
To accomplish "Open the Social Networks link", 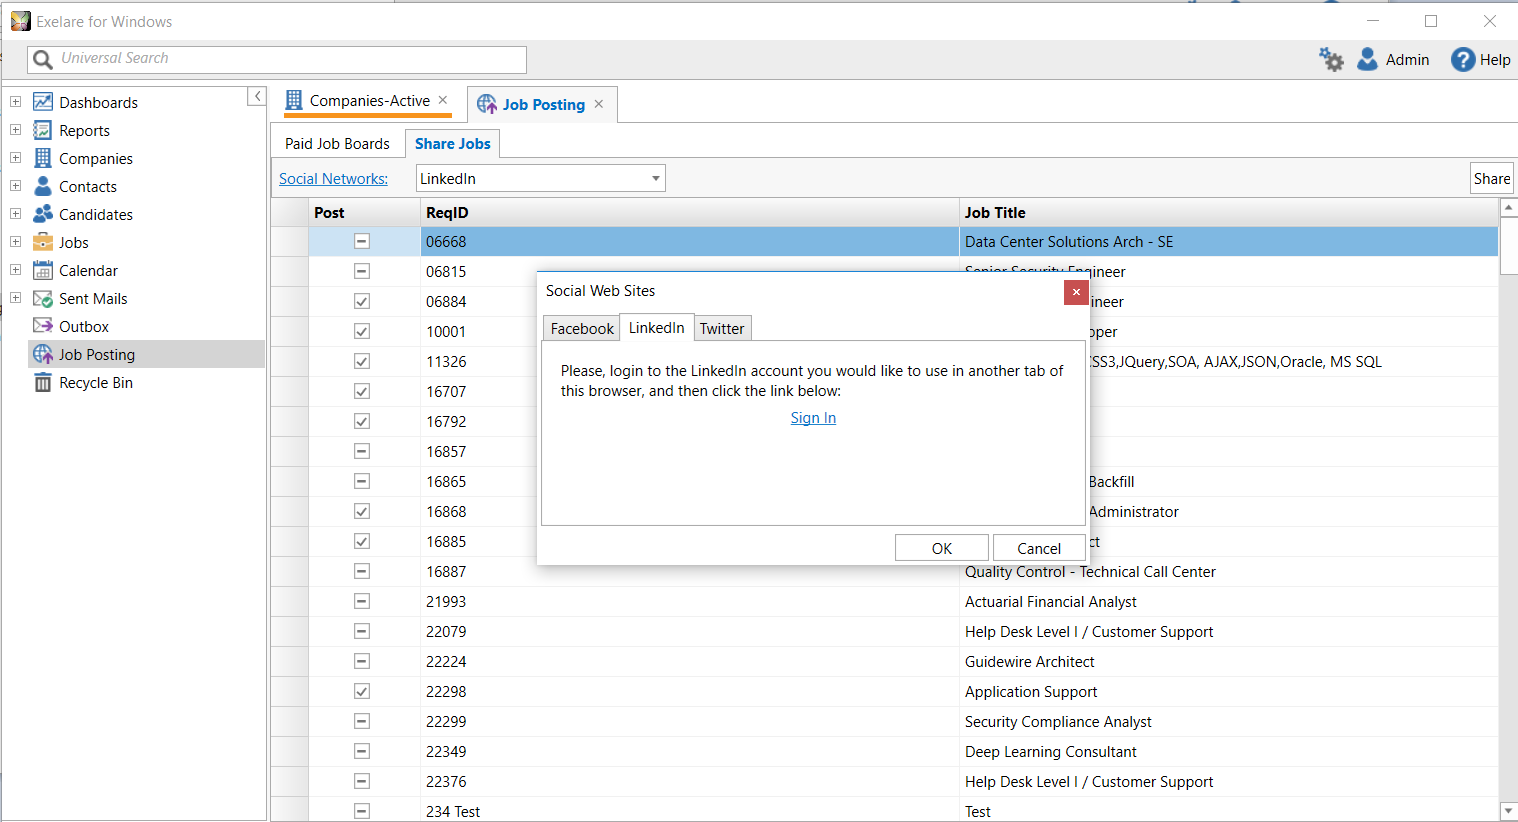I will click(333, 178).
